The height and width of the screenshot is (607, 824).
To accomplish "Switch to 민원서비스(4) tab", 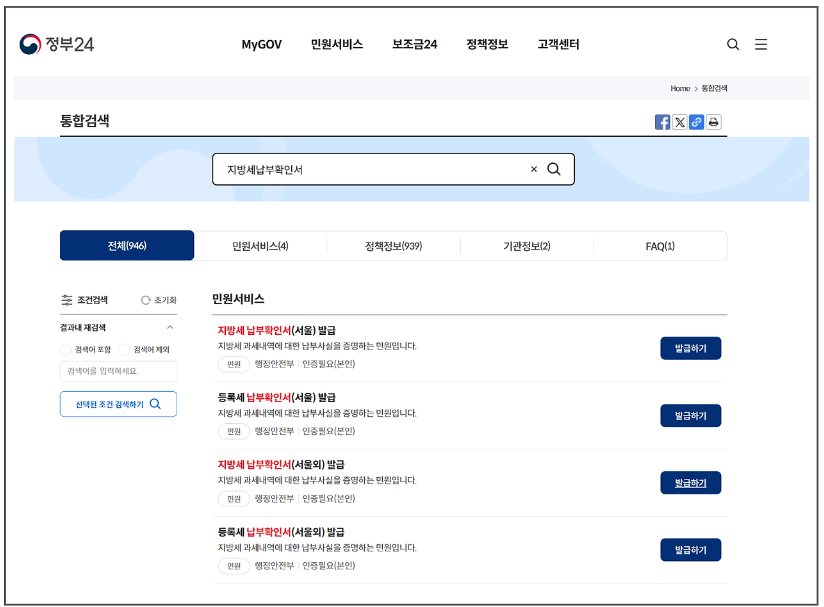I will [260, 246].
